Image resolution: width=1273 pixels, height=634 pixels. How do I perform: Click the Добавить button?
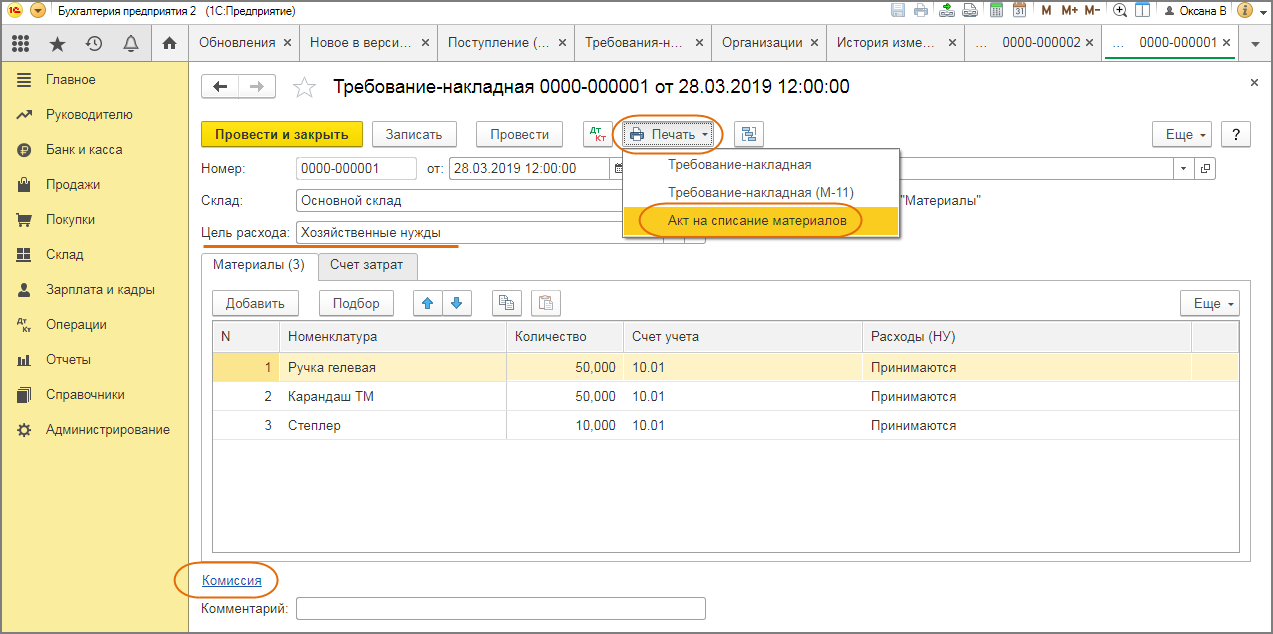point(255,303)
